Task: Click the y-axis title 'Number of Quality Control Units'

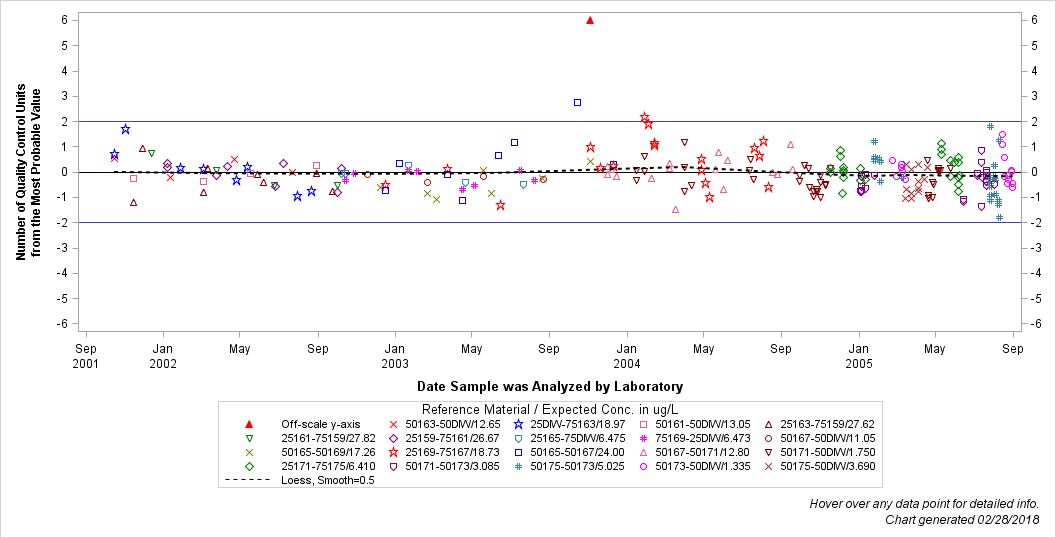Action: point(21,172)
